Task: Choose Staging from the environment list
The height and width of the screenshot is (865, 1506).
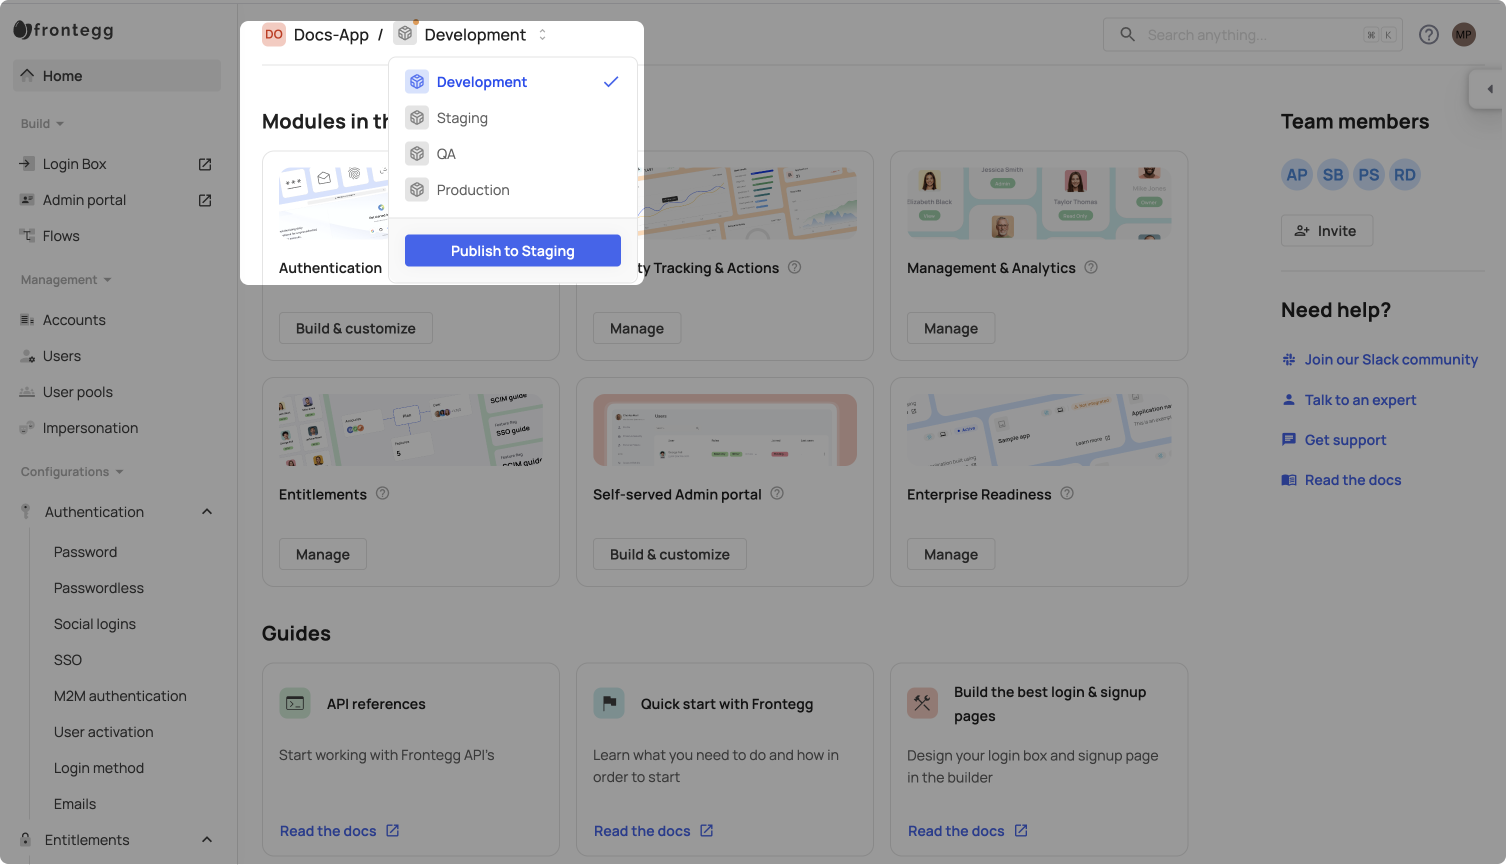Action: (462, 117)
